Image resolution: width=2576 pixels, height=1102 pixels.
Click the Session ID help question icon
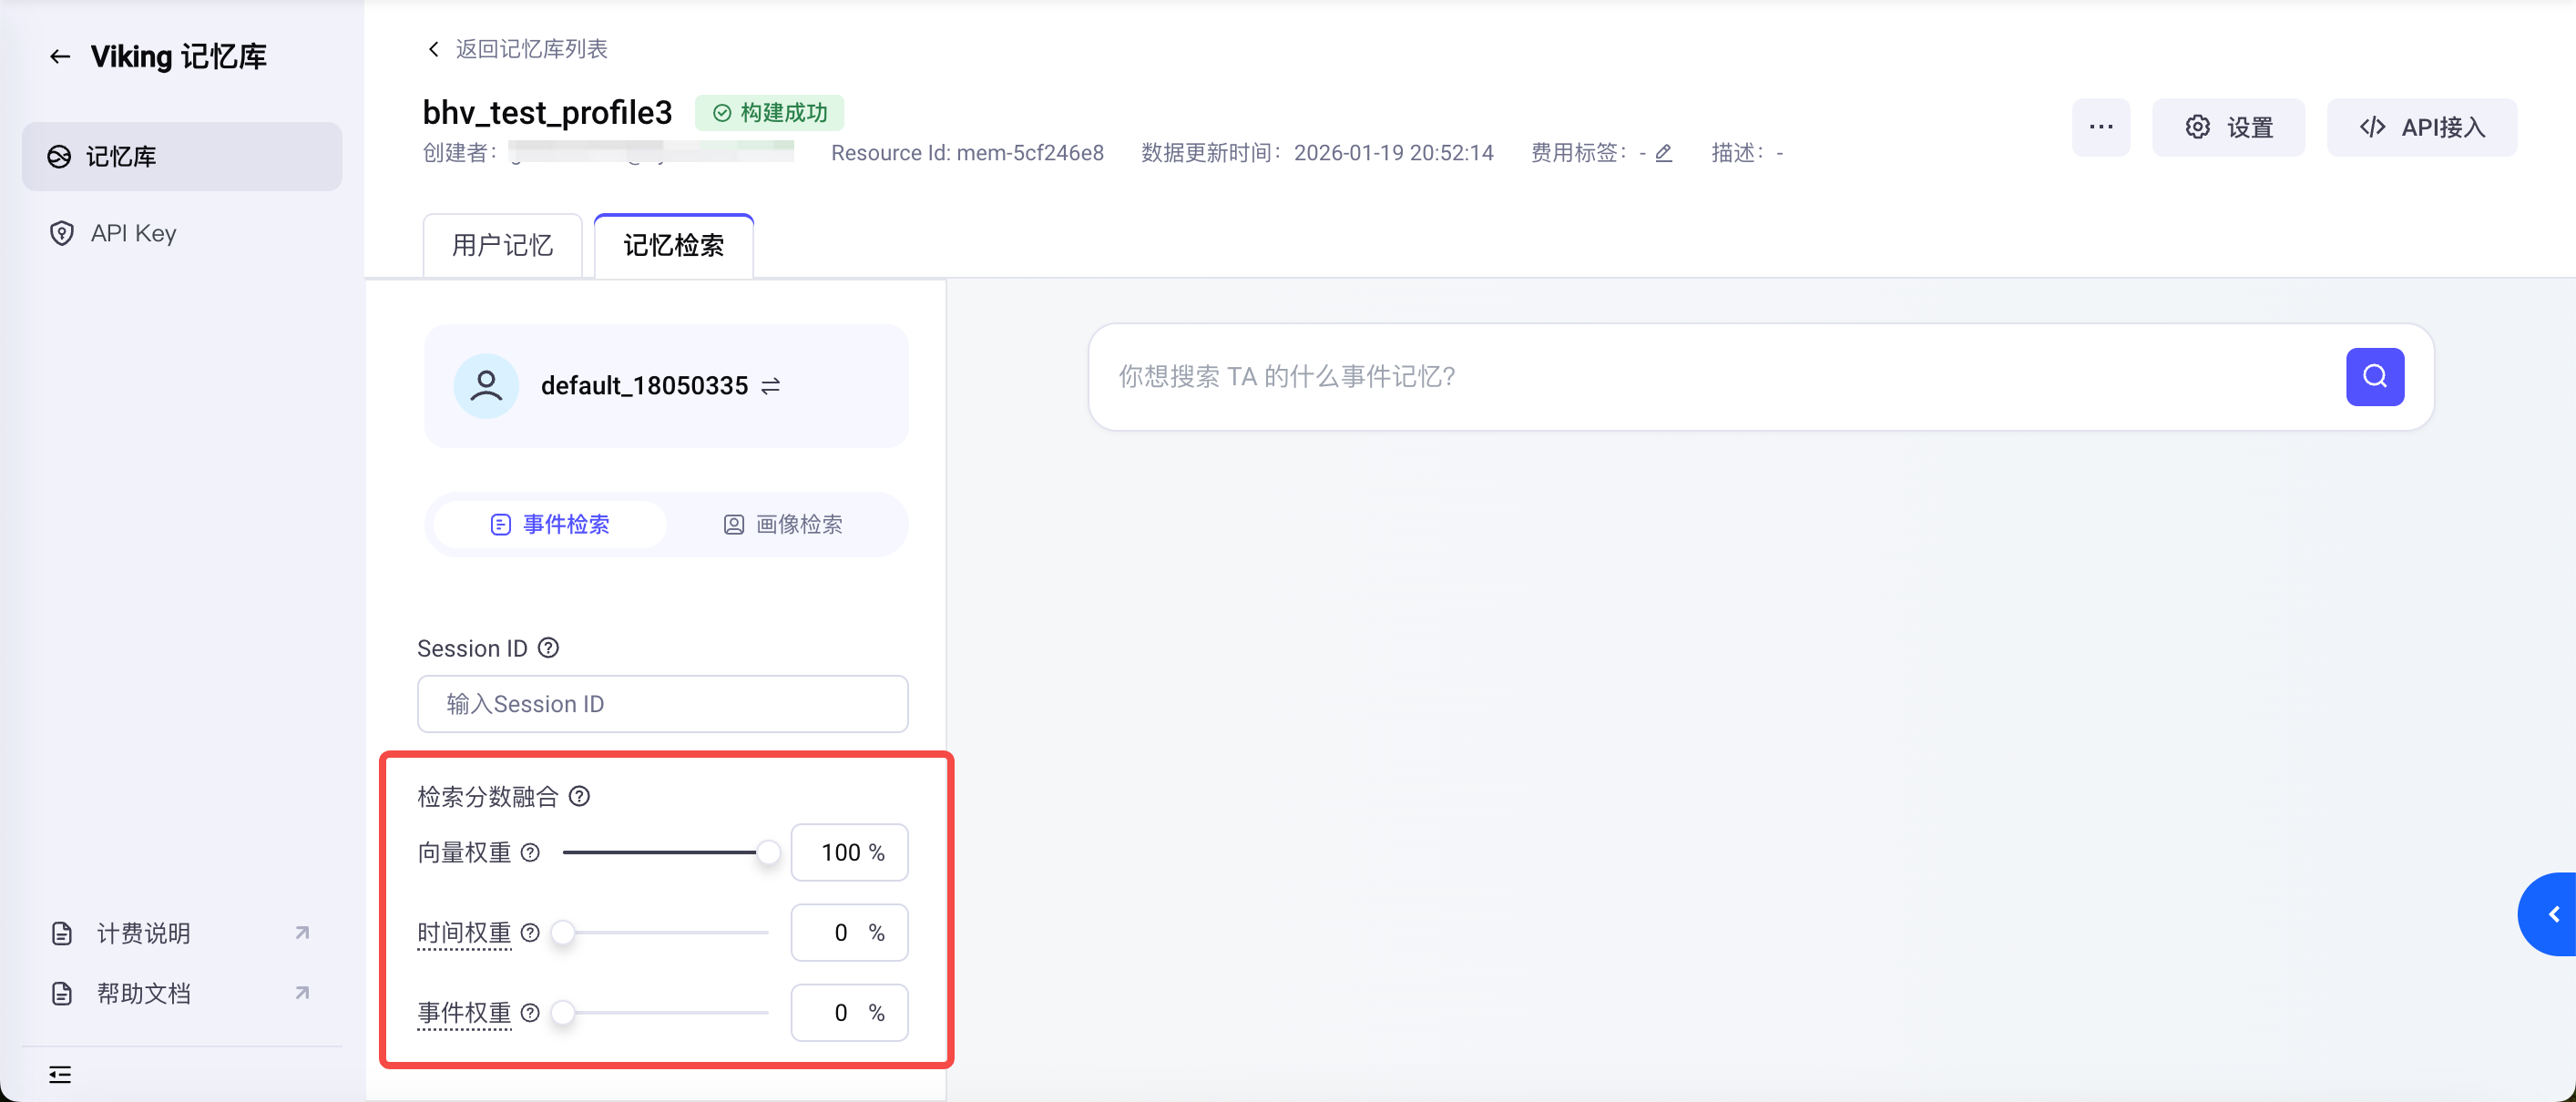point(548,648)
